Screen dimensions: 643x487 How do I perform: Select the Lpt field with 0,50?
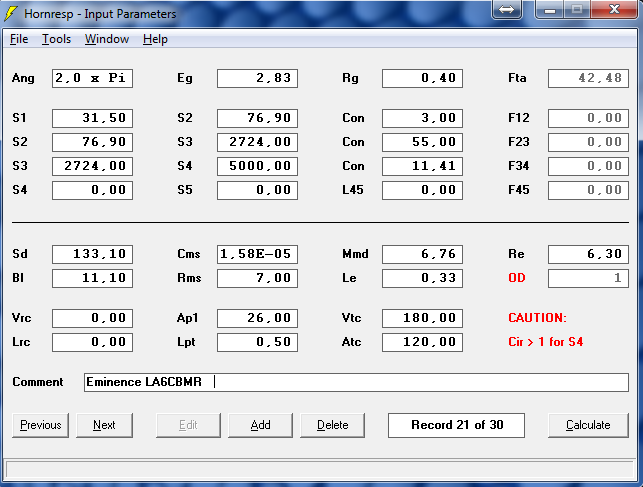258,342
